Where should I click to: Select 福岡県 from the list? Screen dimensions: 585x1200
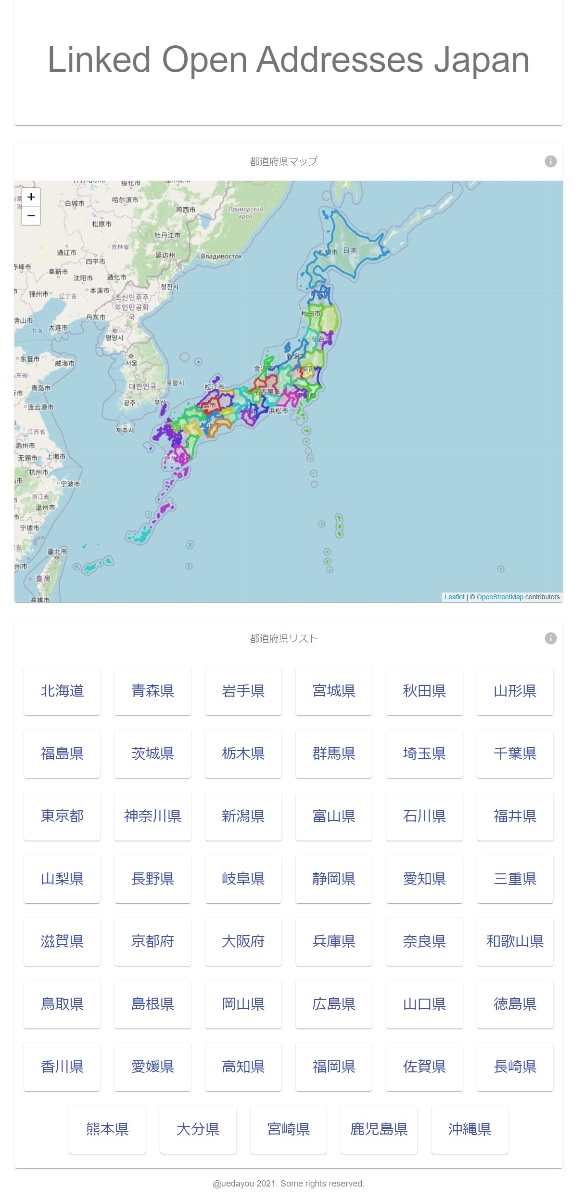pyautogui.click(x=334, y=1067)
